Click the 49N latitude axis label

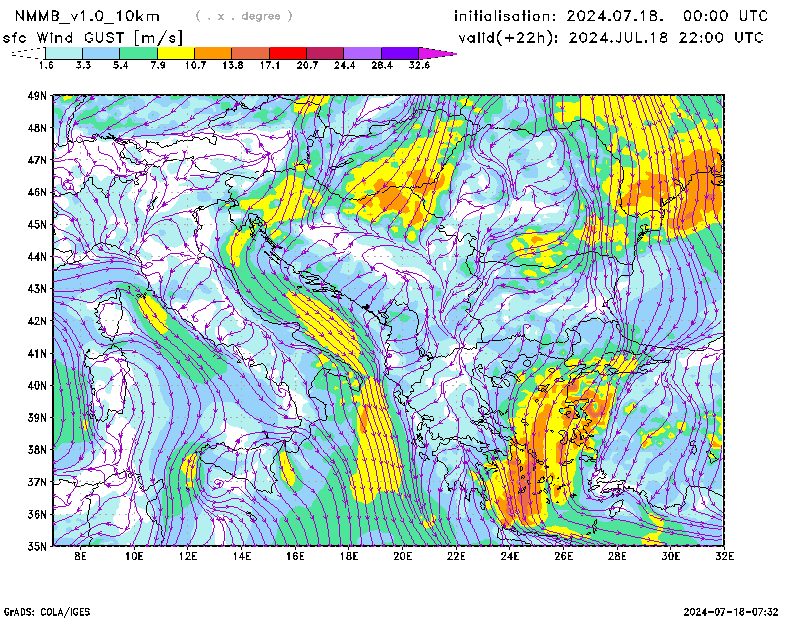[x=38, y=96]
